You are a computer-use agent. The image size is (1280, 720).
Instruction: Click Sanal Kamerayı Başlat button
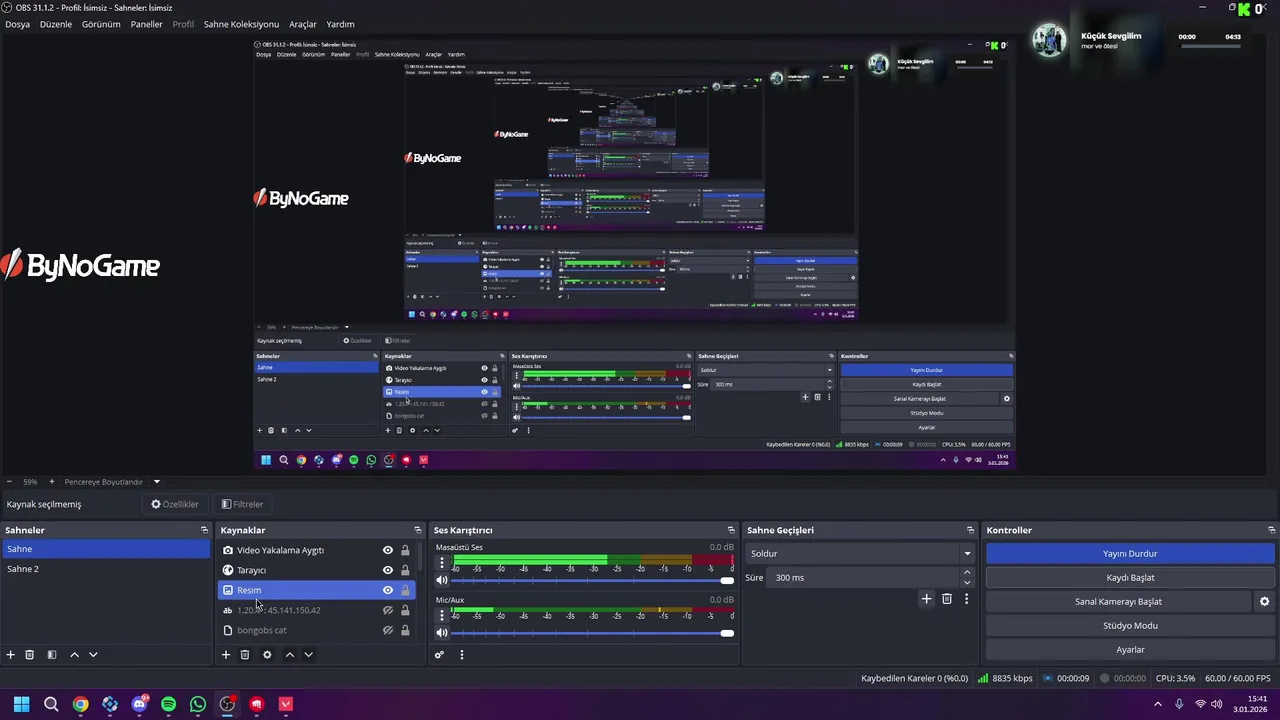tap(1118, 602)
